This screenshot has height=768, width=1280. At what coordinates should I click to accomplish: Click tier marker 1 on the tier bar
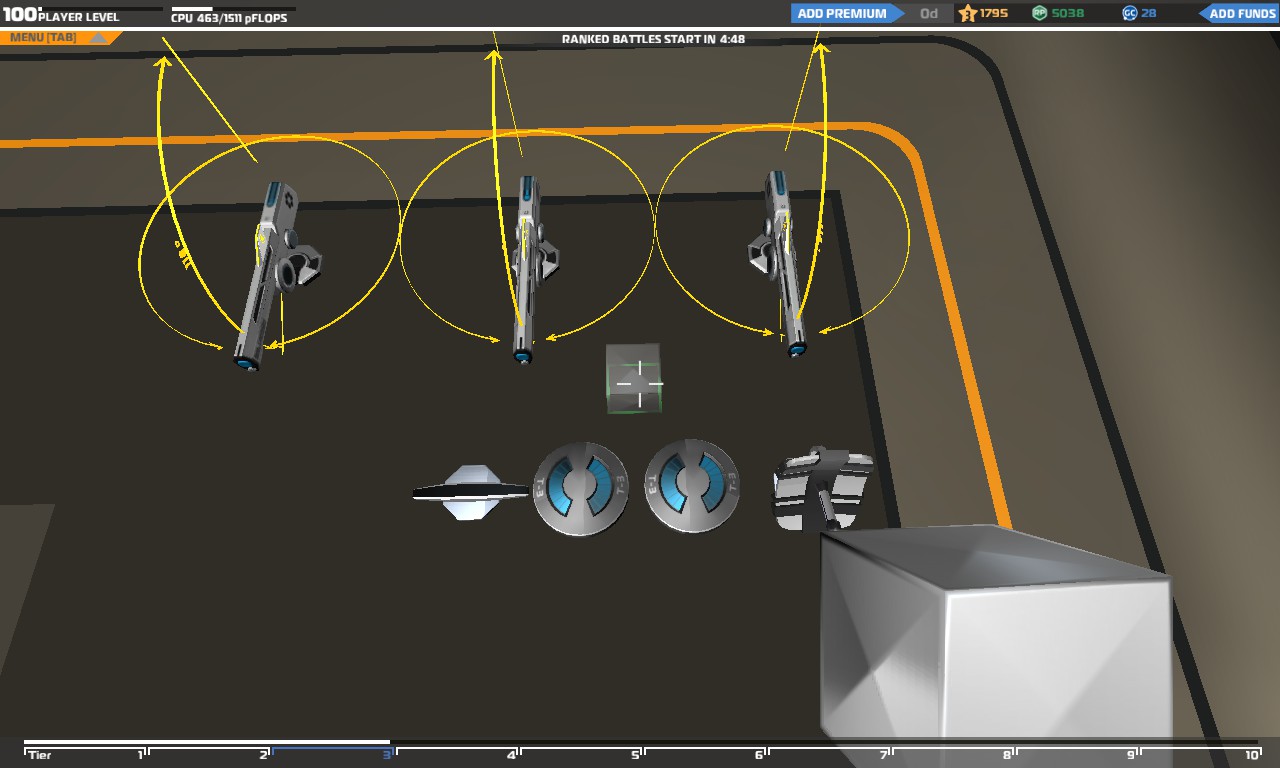(x=141, y=755)
